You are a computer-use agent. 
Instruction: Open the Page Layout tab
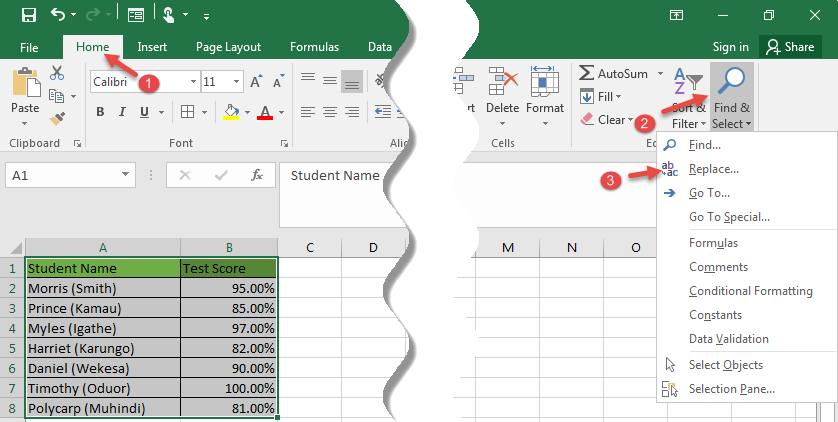click(x=228, y=47)
